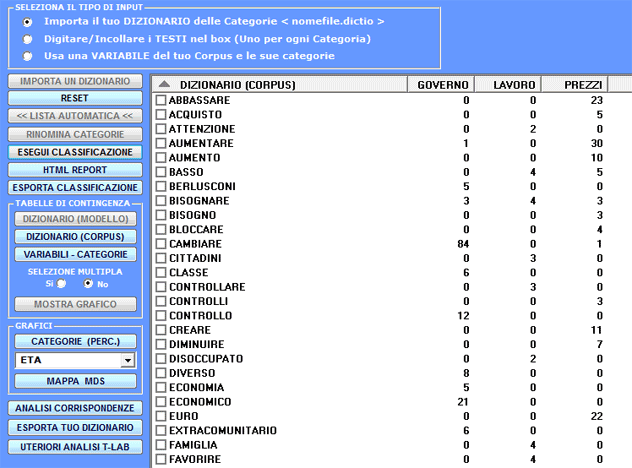
Task: Tick the CITTADINI checkbox
Action: (x=161, y=258)
